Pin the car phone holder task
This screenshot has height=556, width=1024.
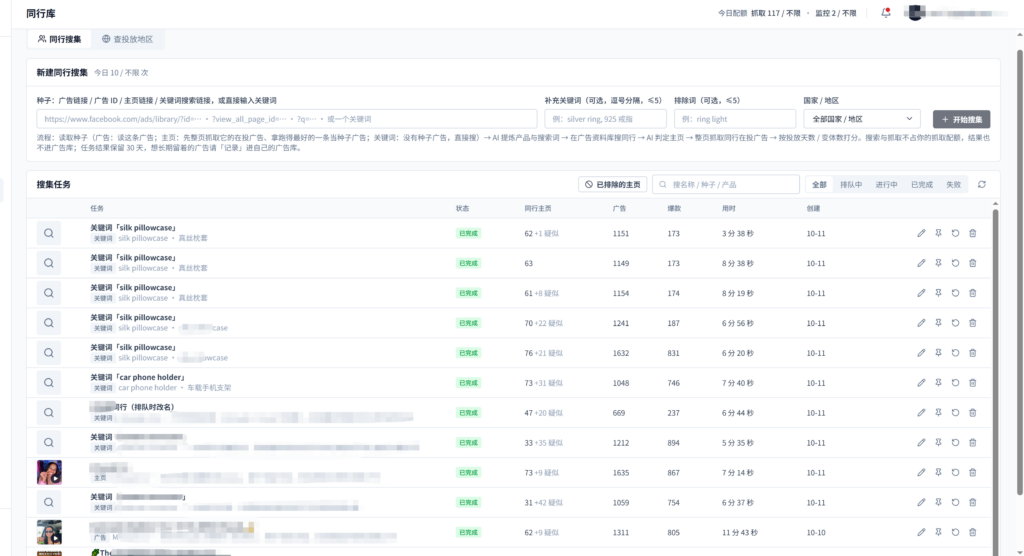tap(938, 383)
